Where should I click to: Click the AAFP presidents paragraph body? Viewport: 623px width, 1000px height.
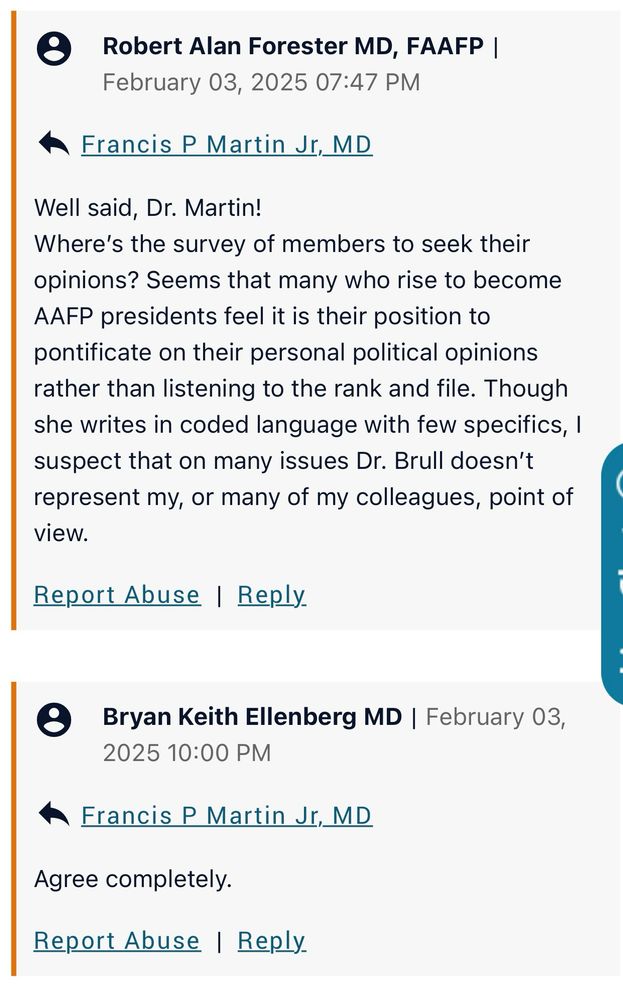click(300, 388)
